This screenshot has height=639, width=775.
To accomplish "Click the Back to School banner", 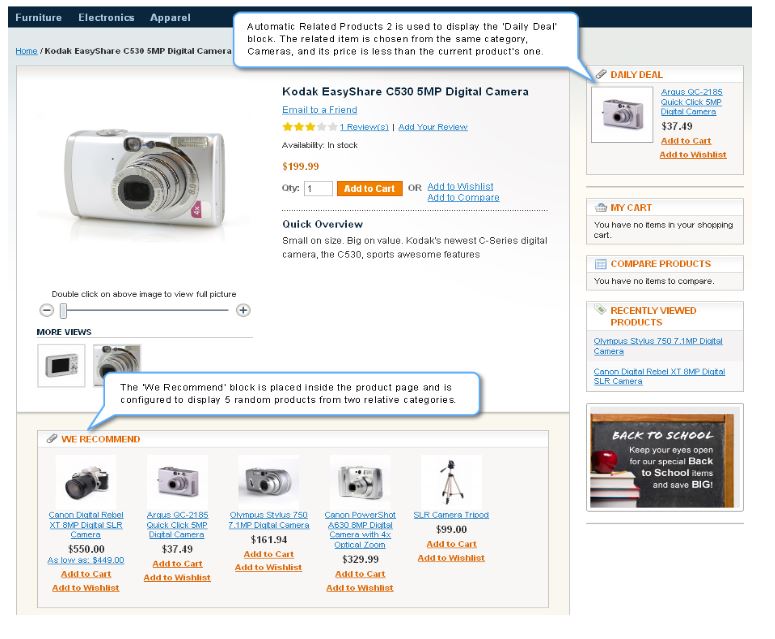I will (x=664, y=458).
